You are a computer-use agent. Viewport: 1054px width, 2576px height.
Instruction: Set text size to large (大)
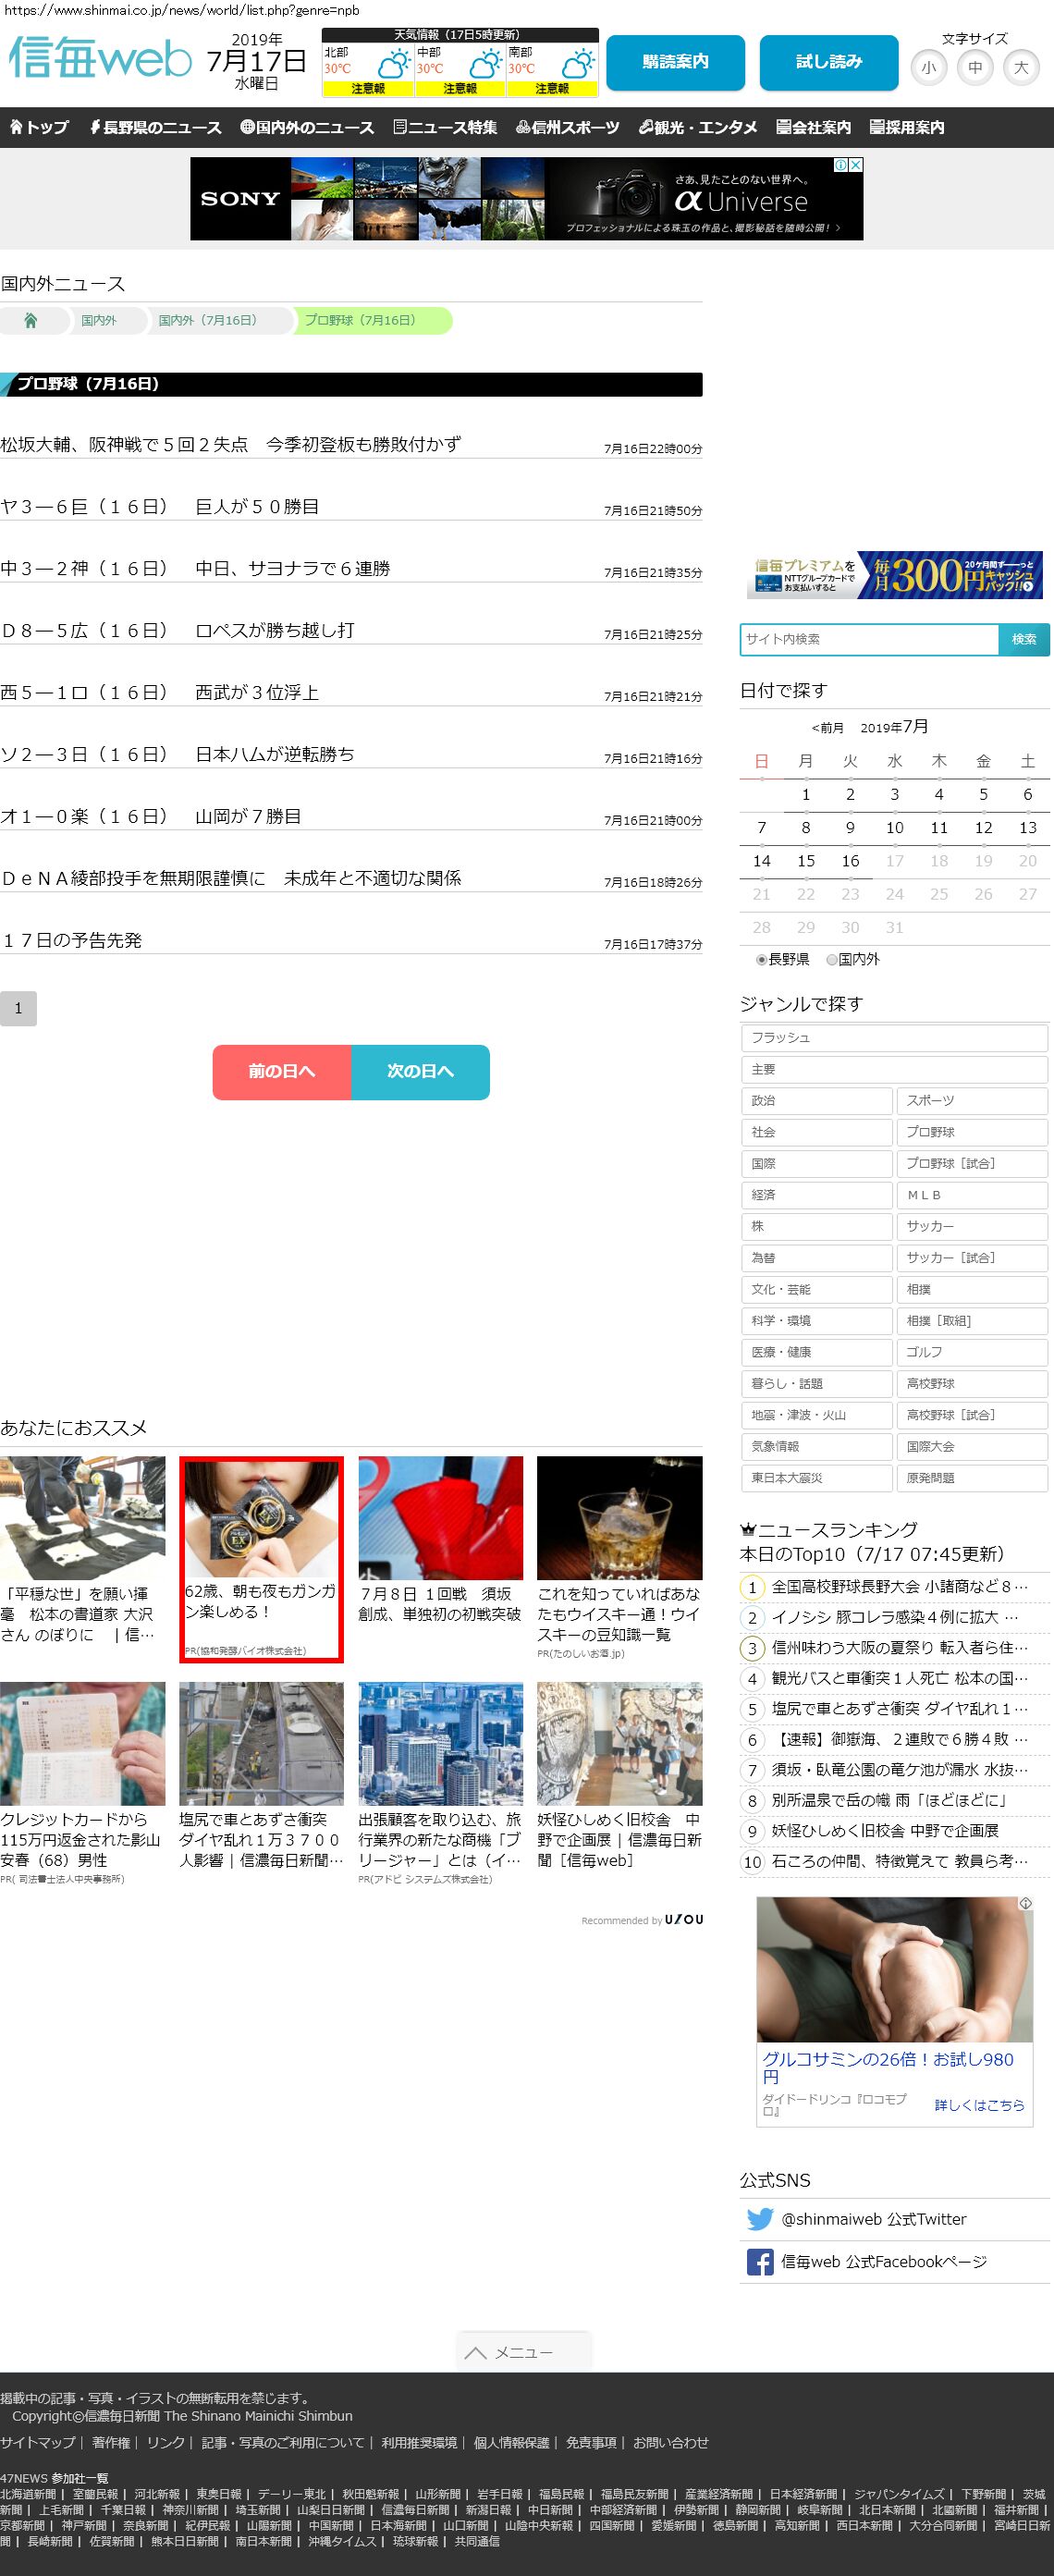click(1021, 68)
